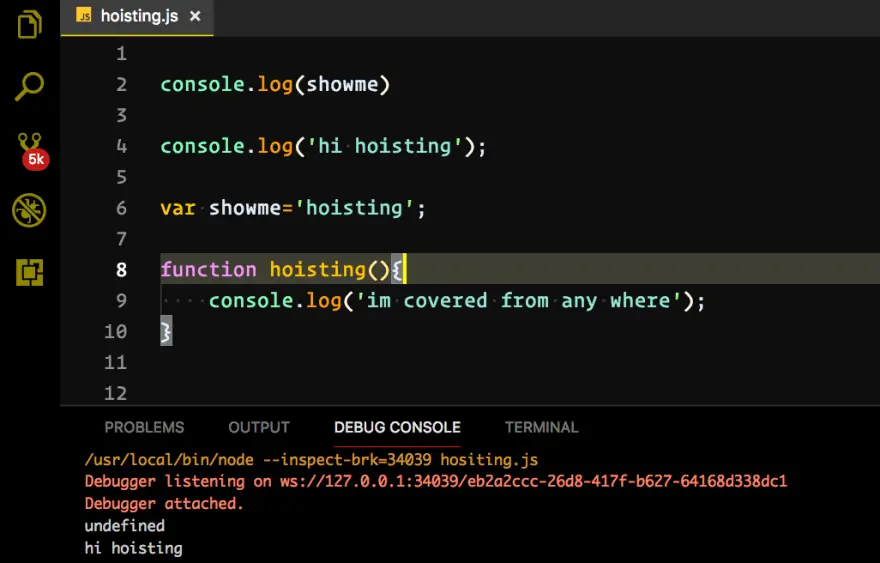Click the JS file icon on hoisting.js tab

[x=84, y=16]
